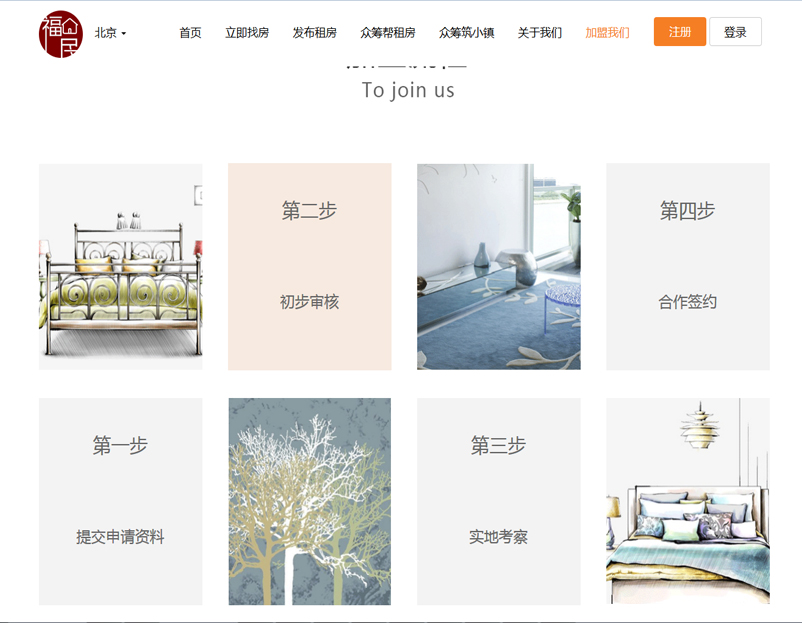
Task: Click the orange 注册 button
Action: coord(680,32)
